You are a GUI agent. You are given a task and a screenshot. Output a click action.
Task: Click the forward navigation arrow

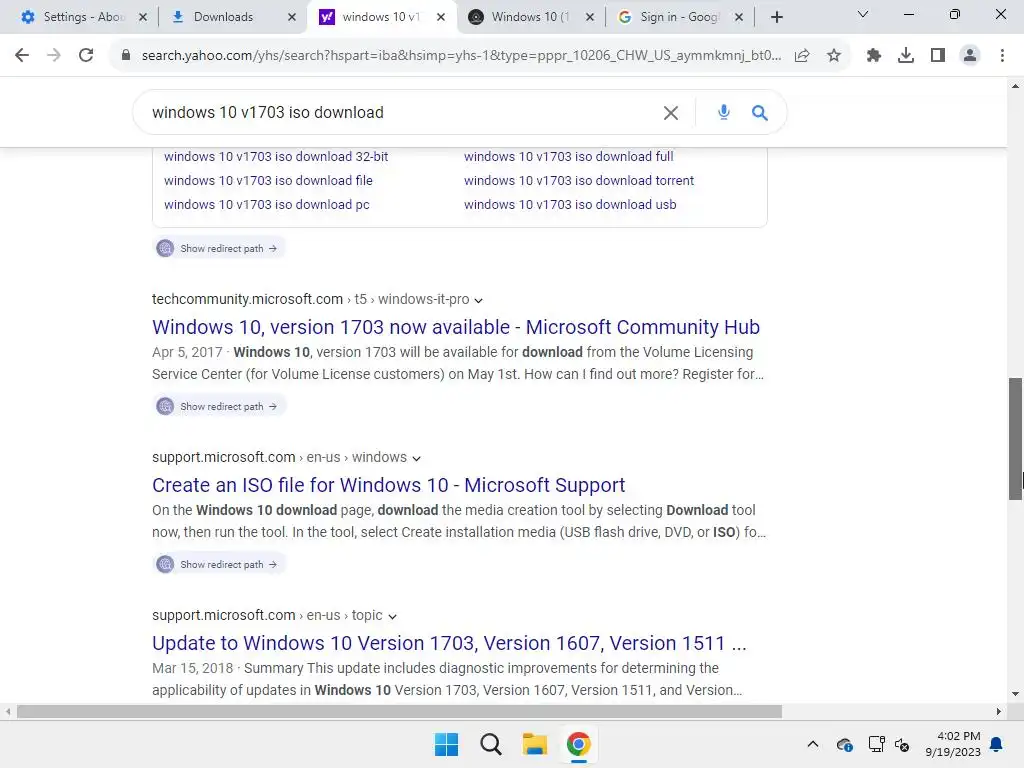click(54, 56)
